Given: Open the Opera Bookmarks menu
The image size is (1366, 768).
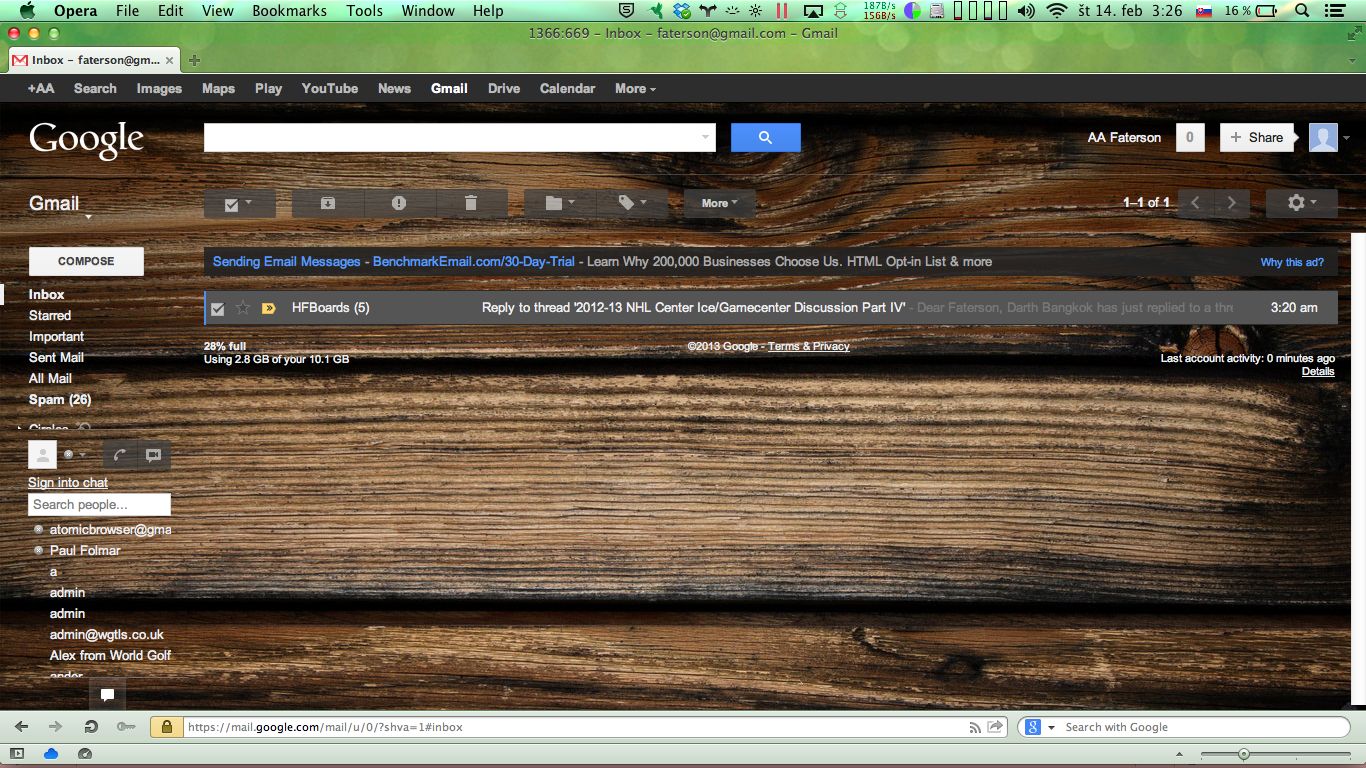Looking at the screenshot, I should click(289, 11).
